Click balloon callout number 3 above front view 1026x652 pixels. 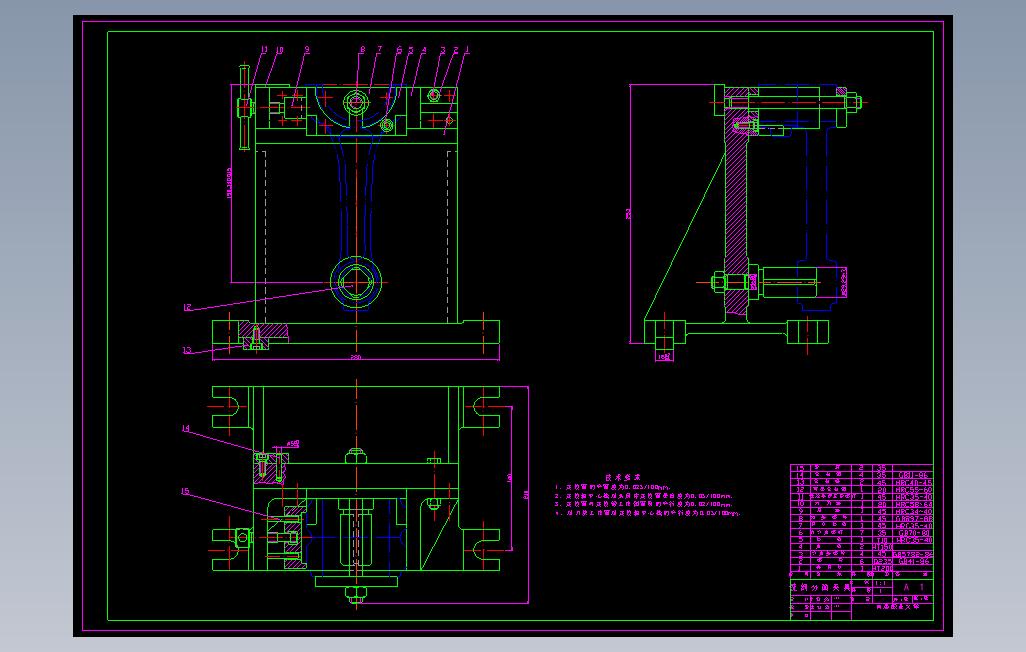pyautogui.click(x=443, y=50)
